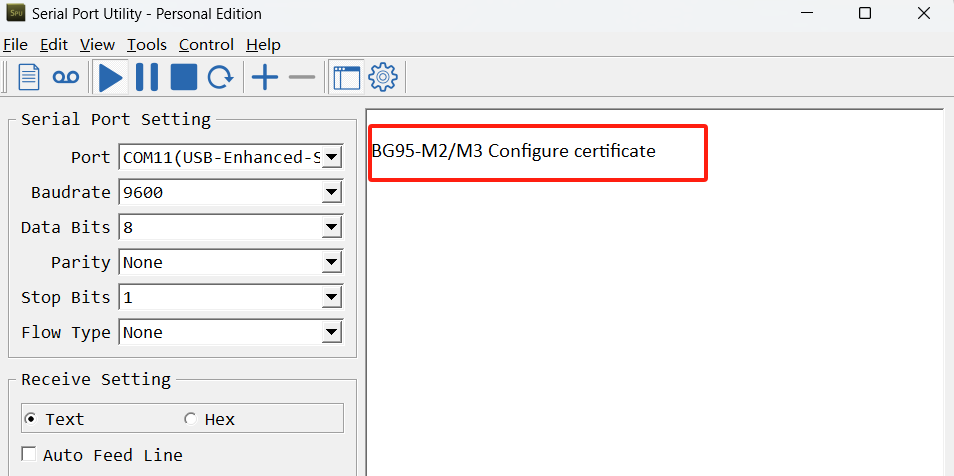
Task: Expand the Baudrate 9600 dropdown
Action: pyautogui.click(x=331, y=192)
